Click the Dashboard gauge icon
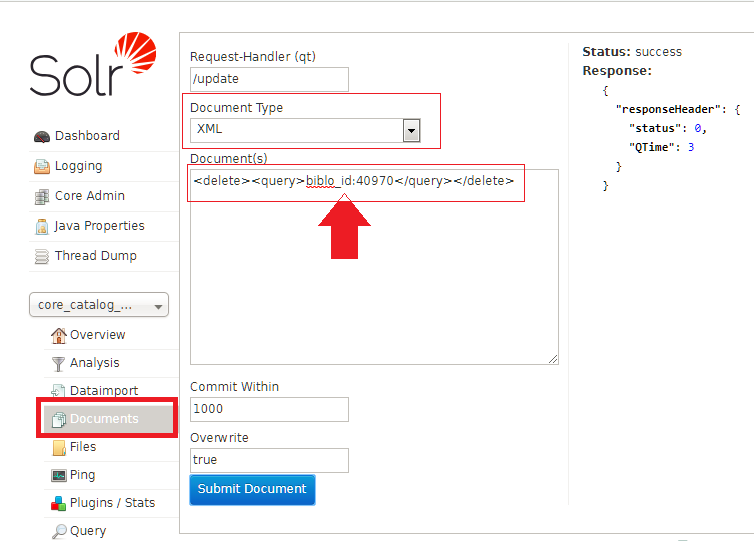 42,137
